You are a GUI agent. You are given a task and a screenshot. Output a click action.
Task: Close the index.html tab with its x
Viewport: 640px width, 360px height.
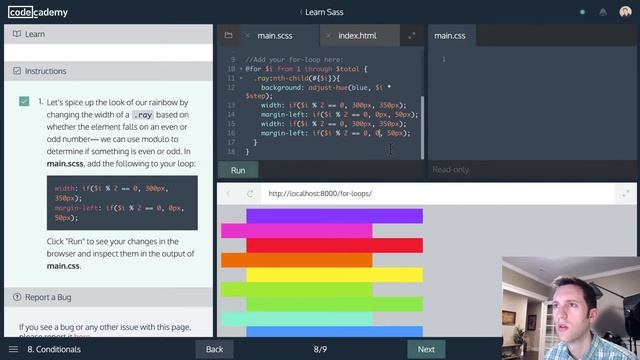[328, 36]
